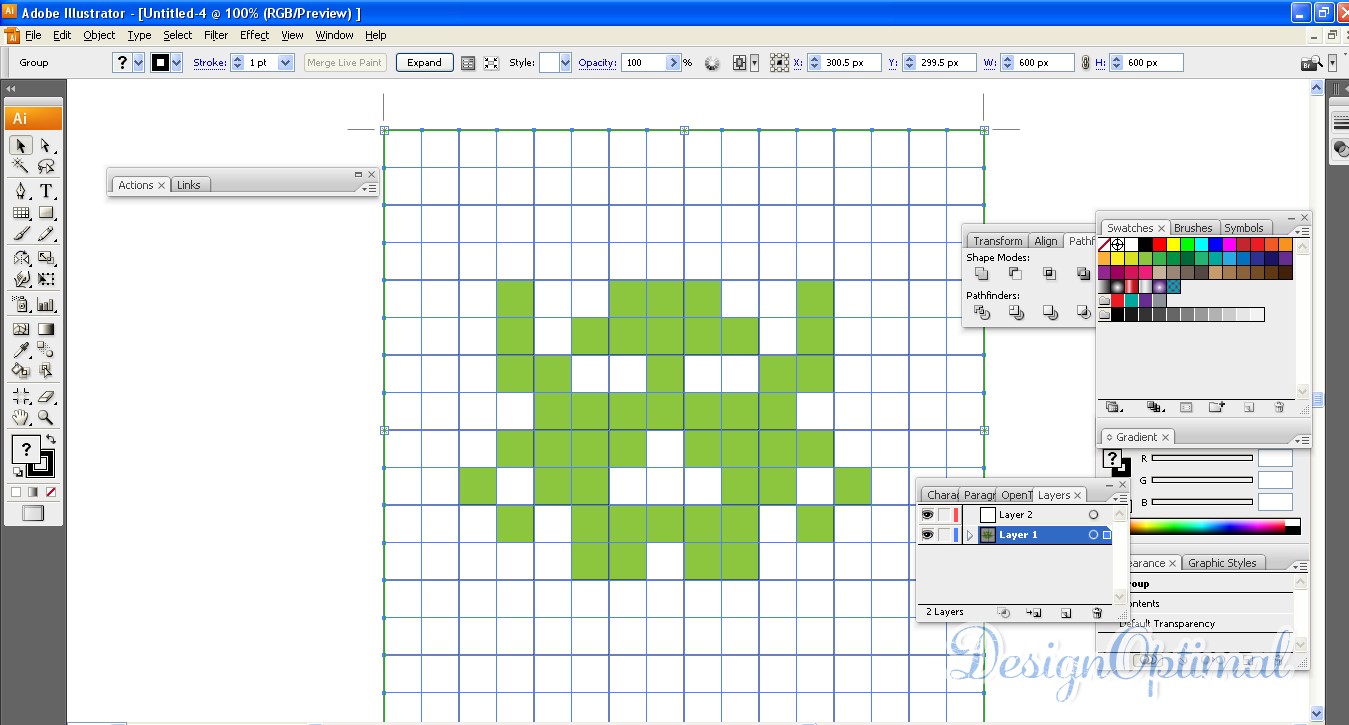The height and width of the screenshot is (725, 1349).
Task: Pick the red swatch in Swatches panel
Action: (1159, 244)
